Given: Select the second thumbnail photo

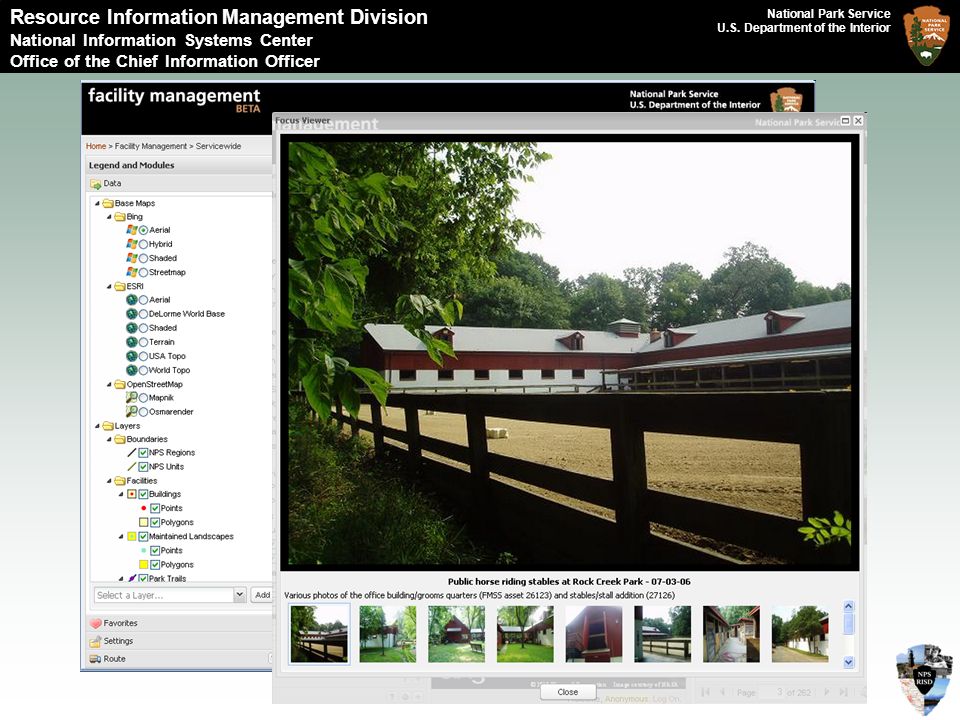Looking at the screenshot, I should [388, 634].
